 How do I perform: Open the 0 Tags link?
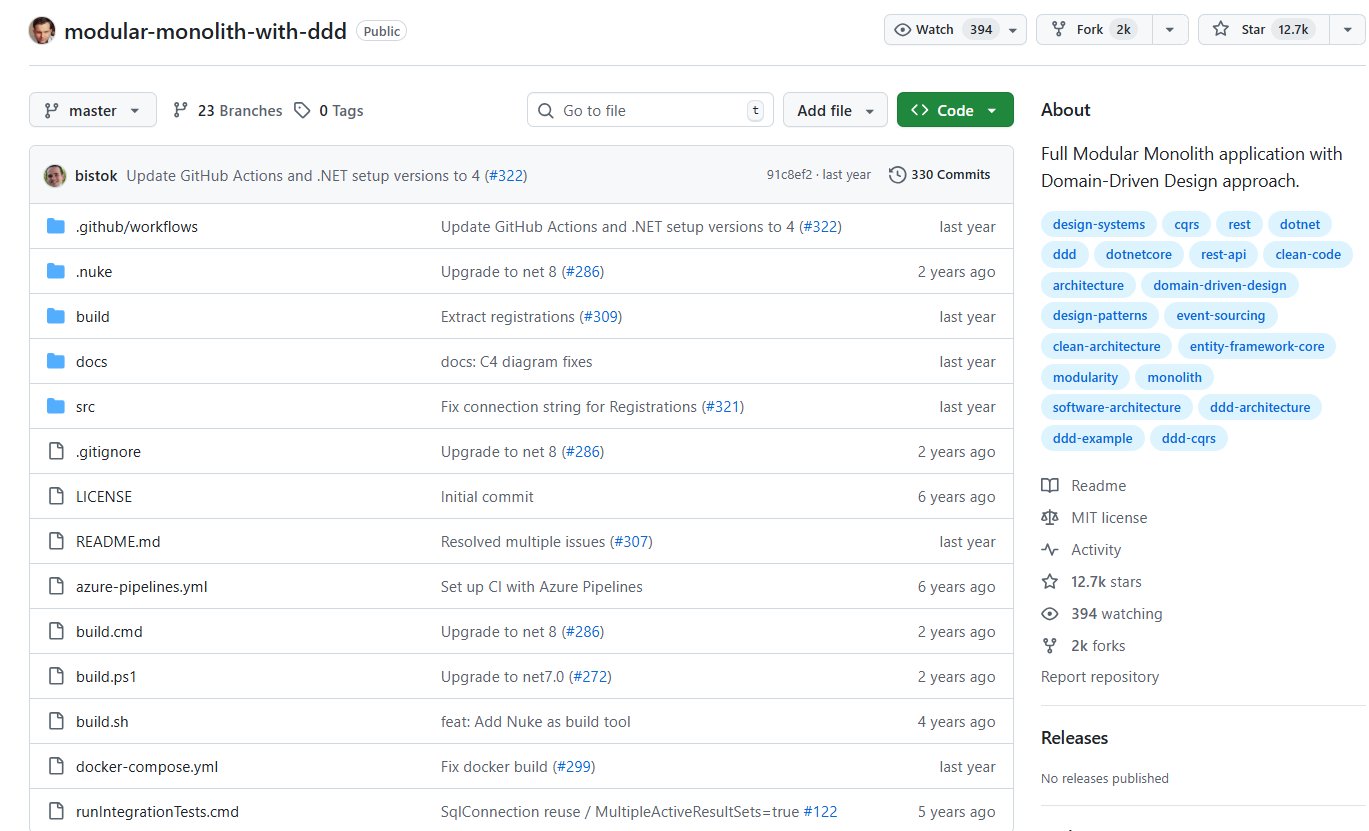point(329,111)
